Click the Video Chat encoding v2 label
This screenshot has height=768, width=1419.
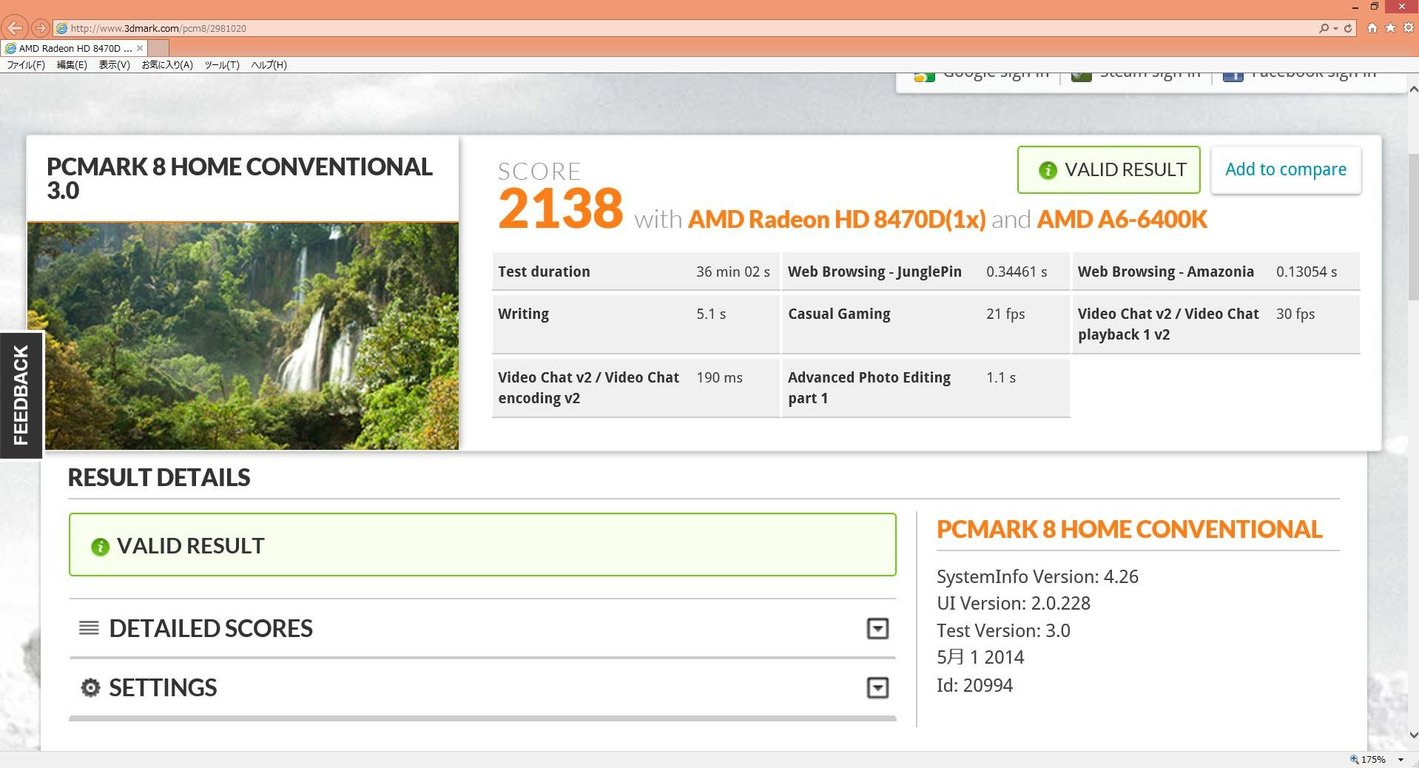click(x=589, y=388)
